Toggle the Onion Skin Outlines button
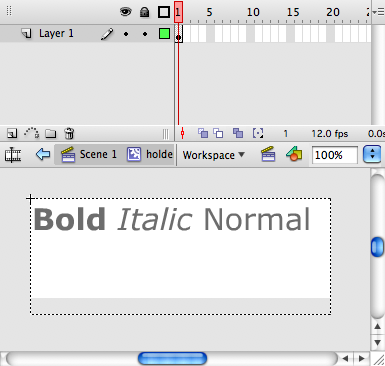This screenshot has width=385, height=366. (x=218, y=133)
